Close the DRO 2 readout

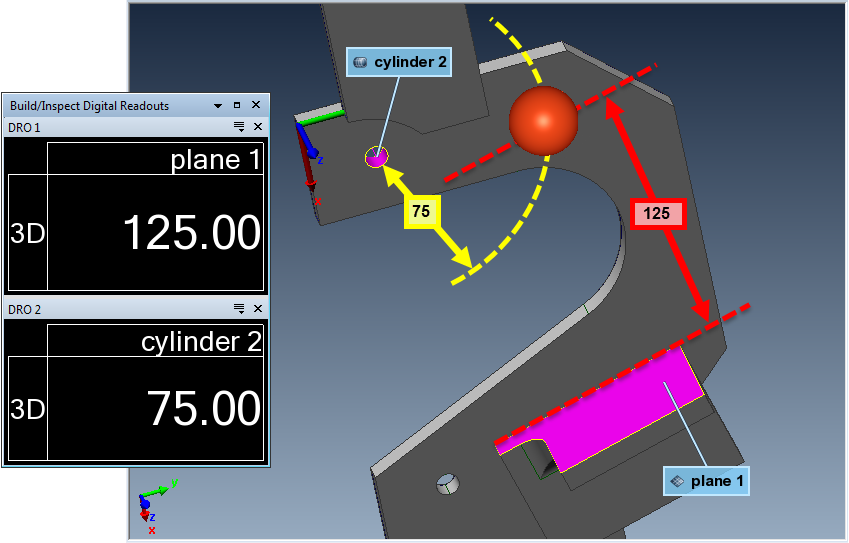pos(258,309)
